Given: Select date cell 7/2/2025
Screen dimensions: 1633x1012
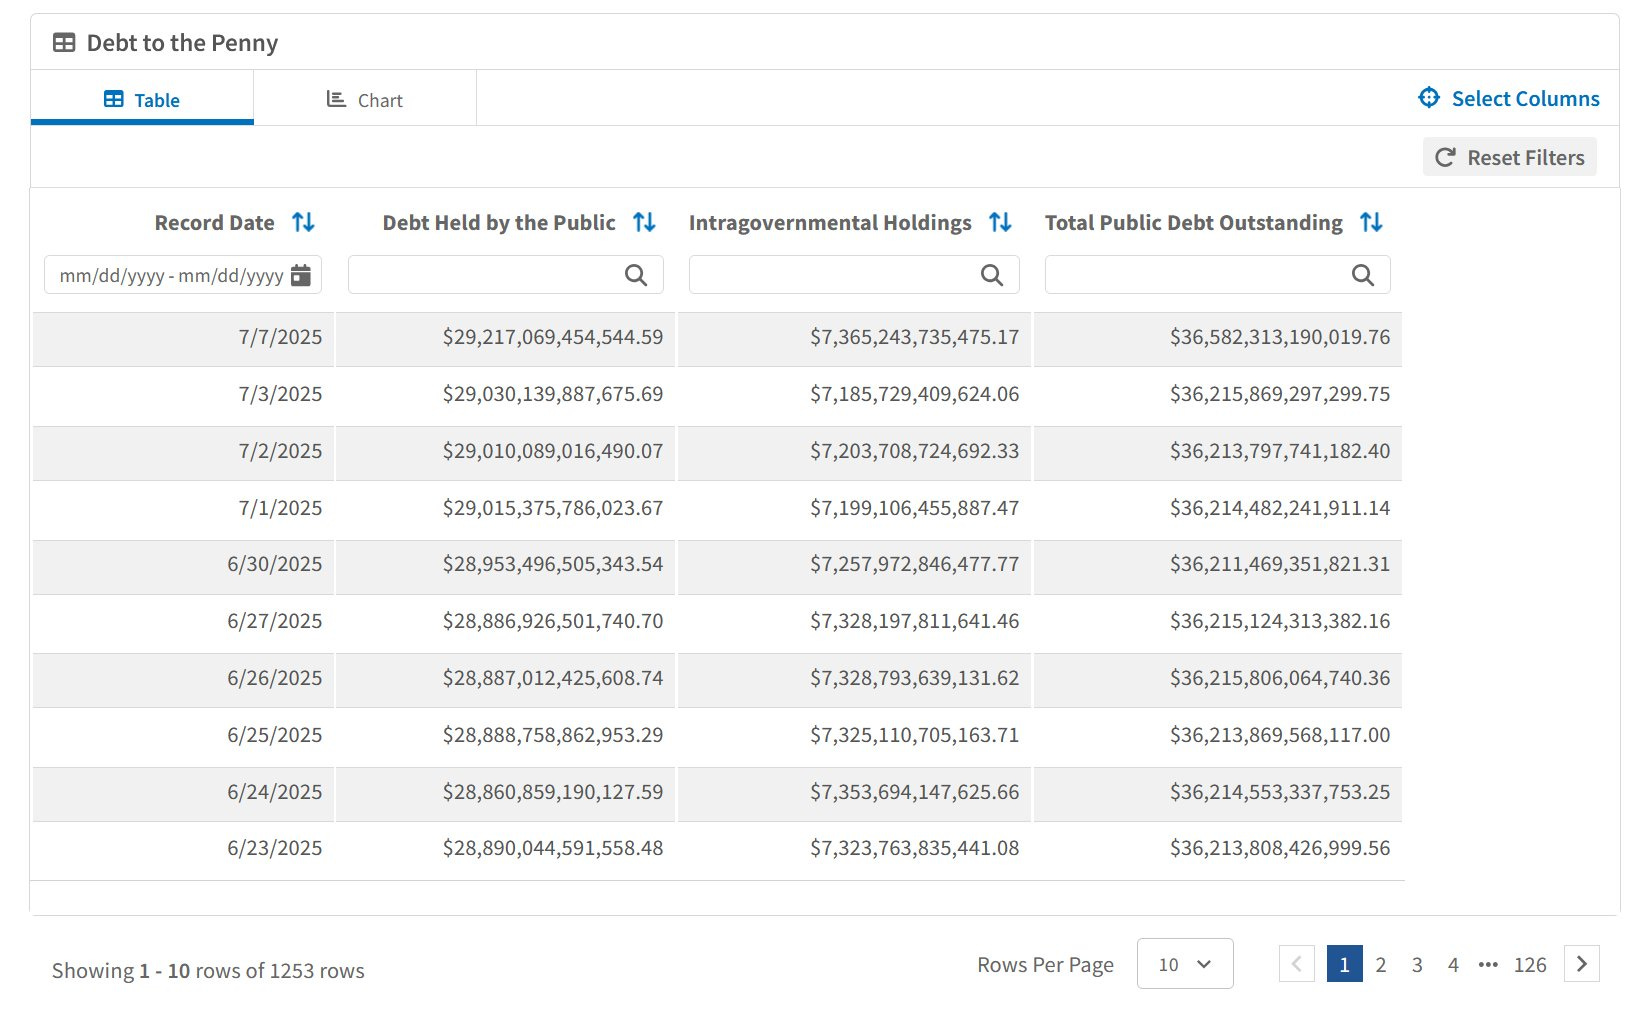Looking at the screenshot, I should point(280,451).
